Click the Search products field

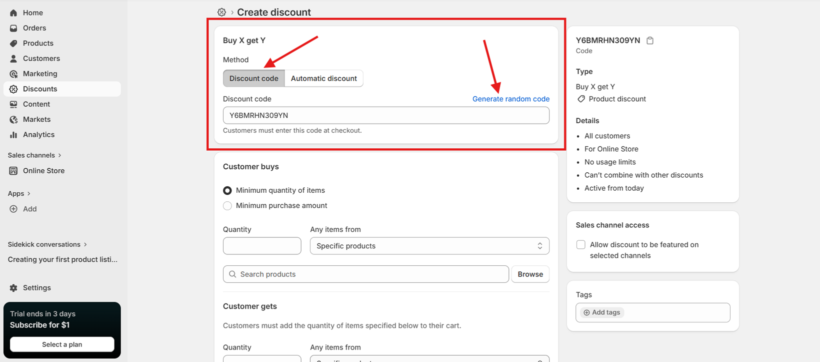click(366, 274)
